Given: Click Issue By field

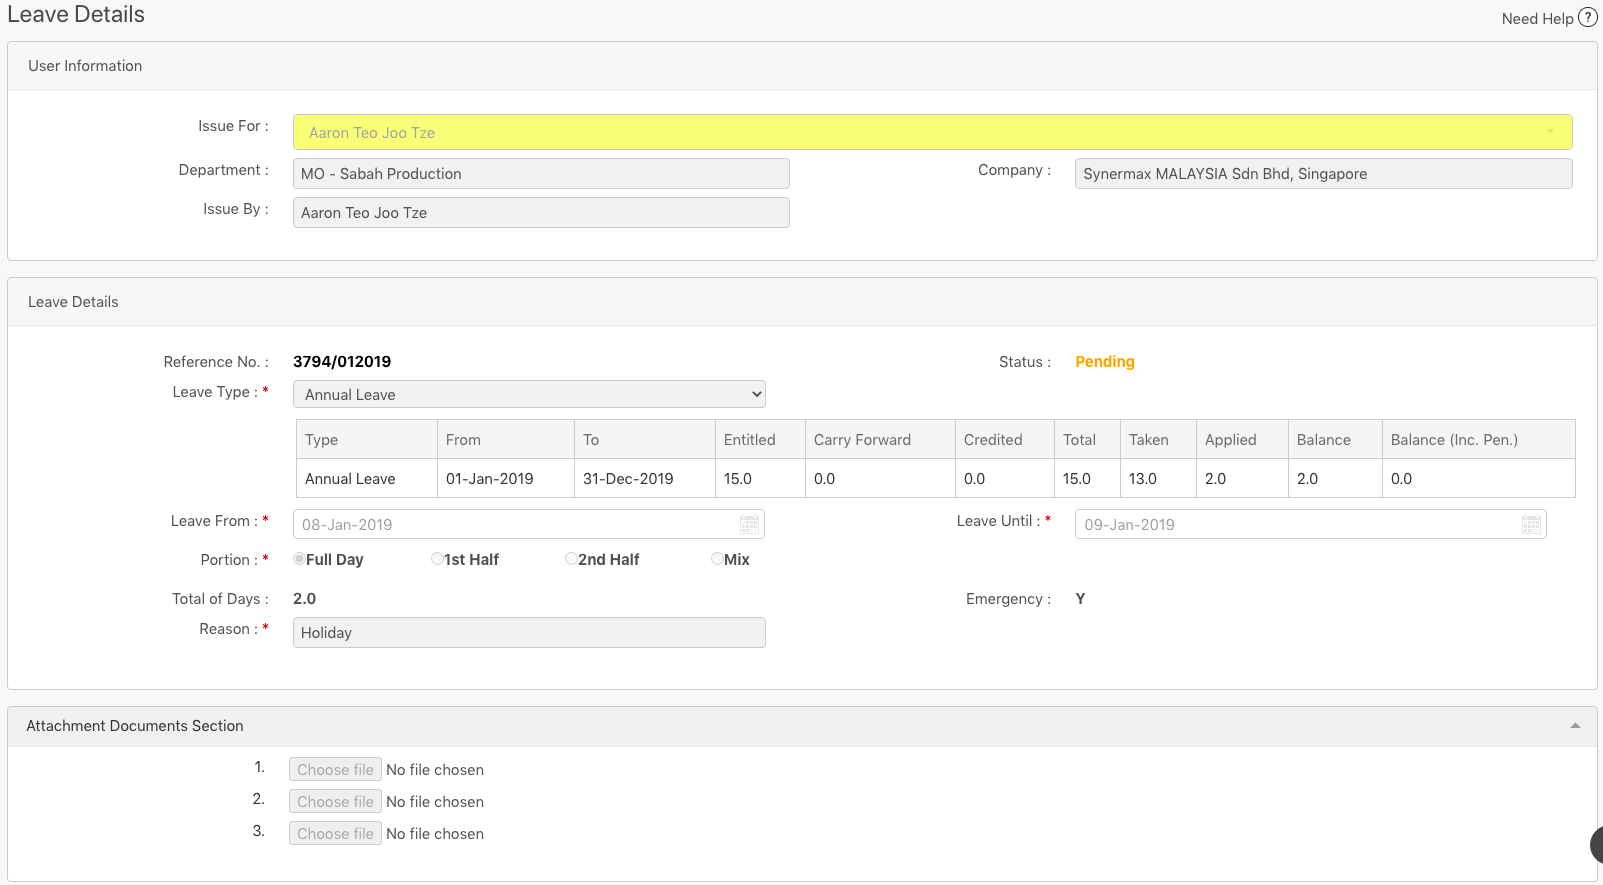Looking at the screenshot, I should (x=541, y=212).
